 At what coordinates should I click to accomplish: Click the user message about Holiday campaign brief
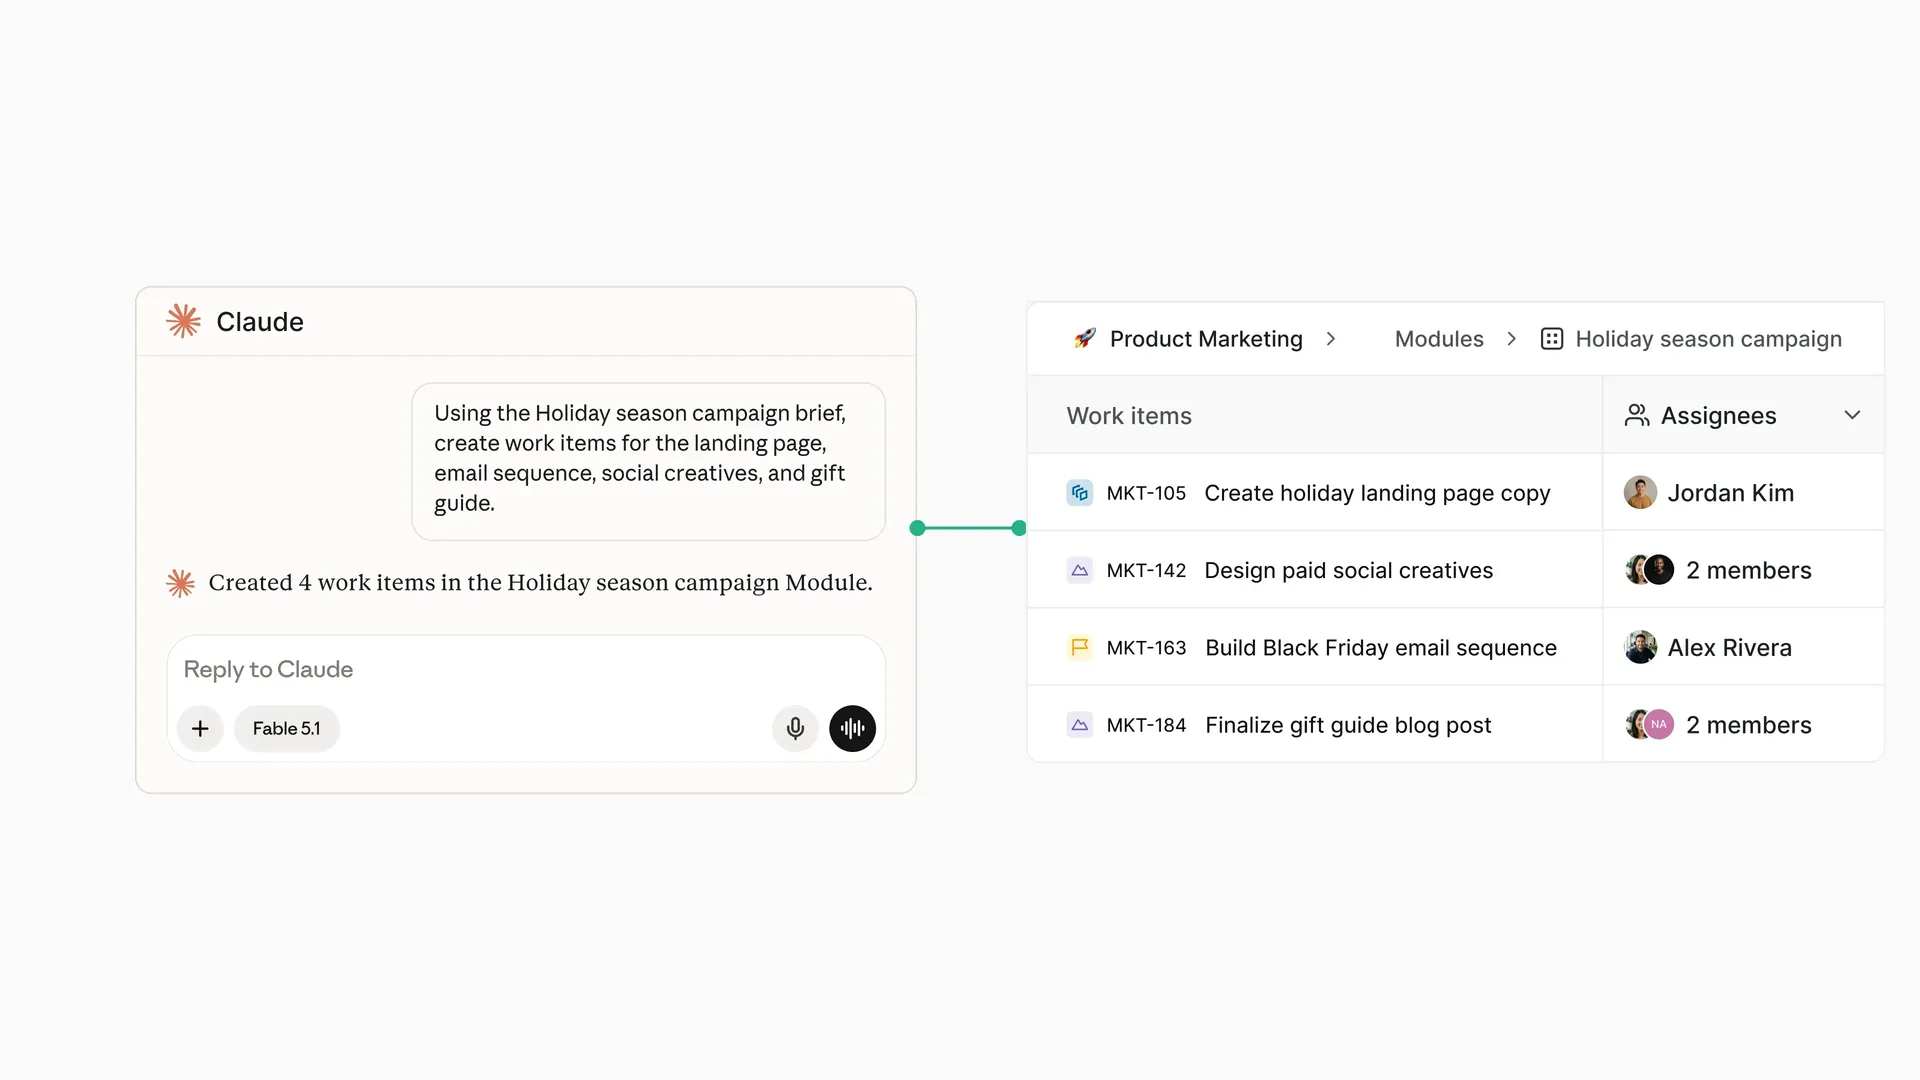648,461
